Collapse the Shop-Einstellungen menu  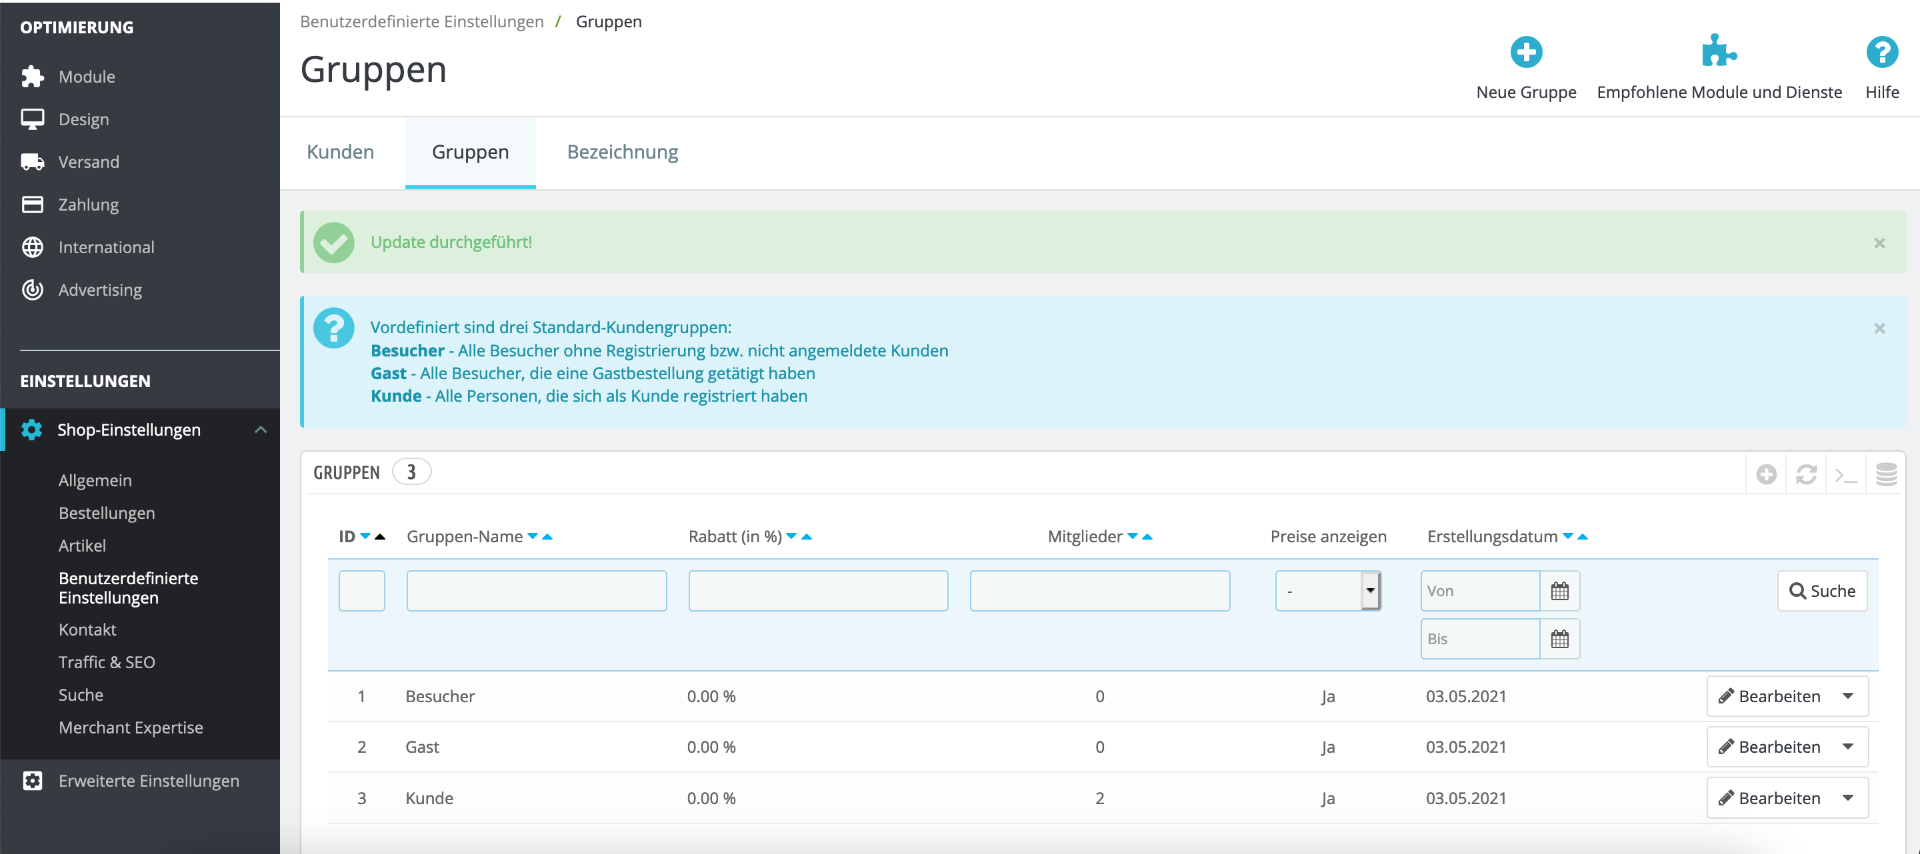[261, 430]
